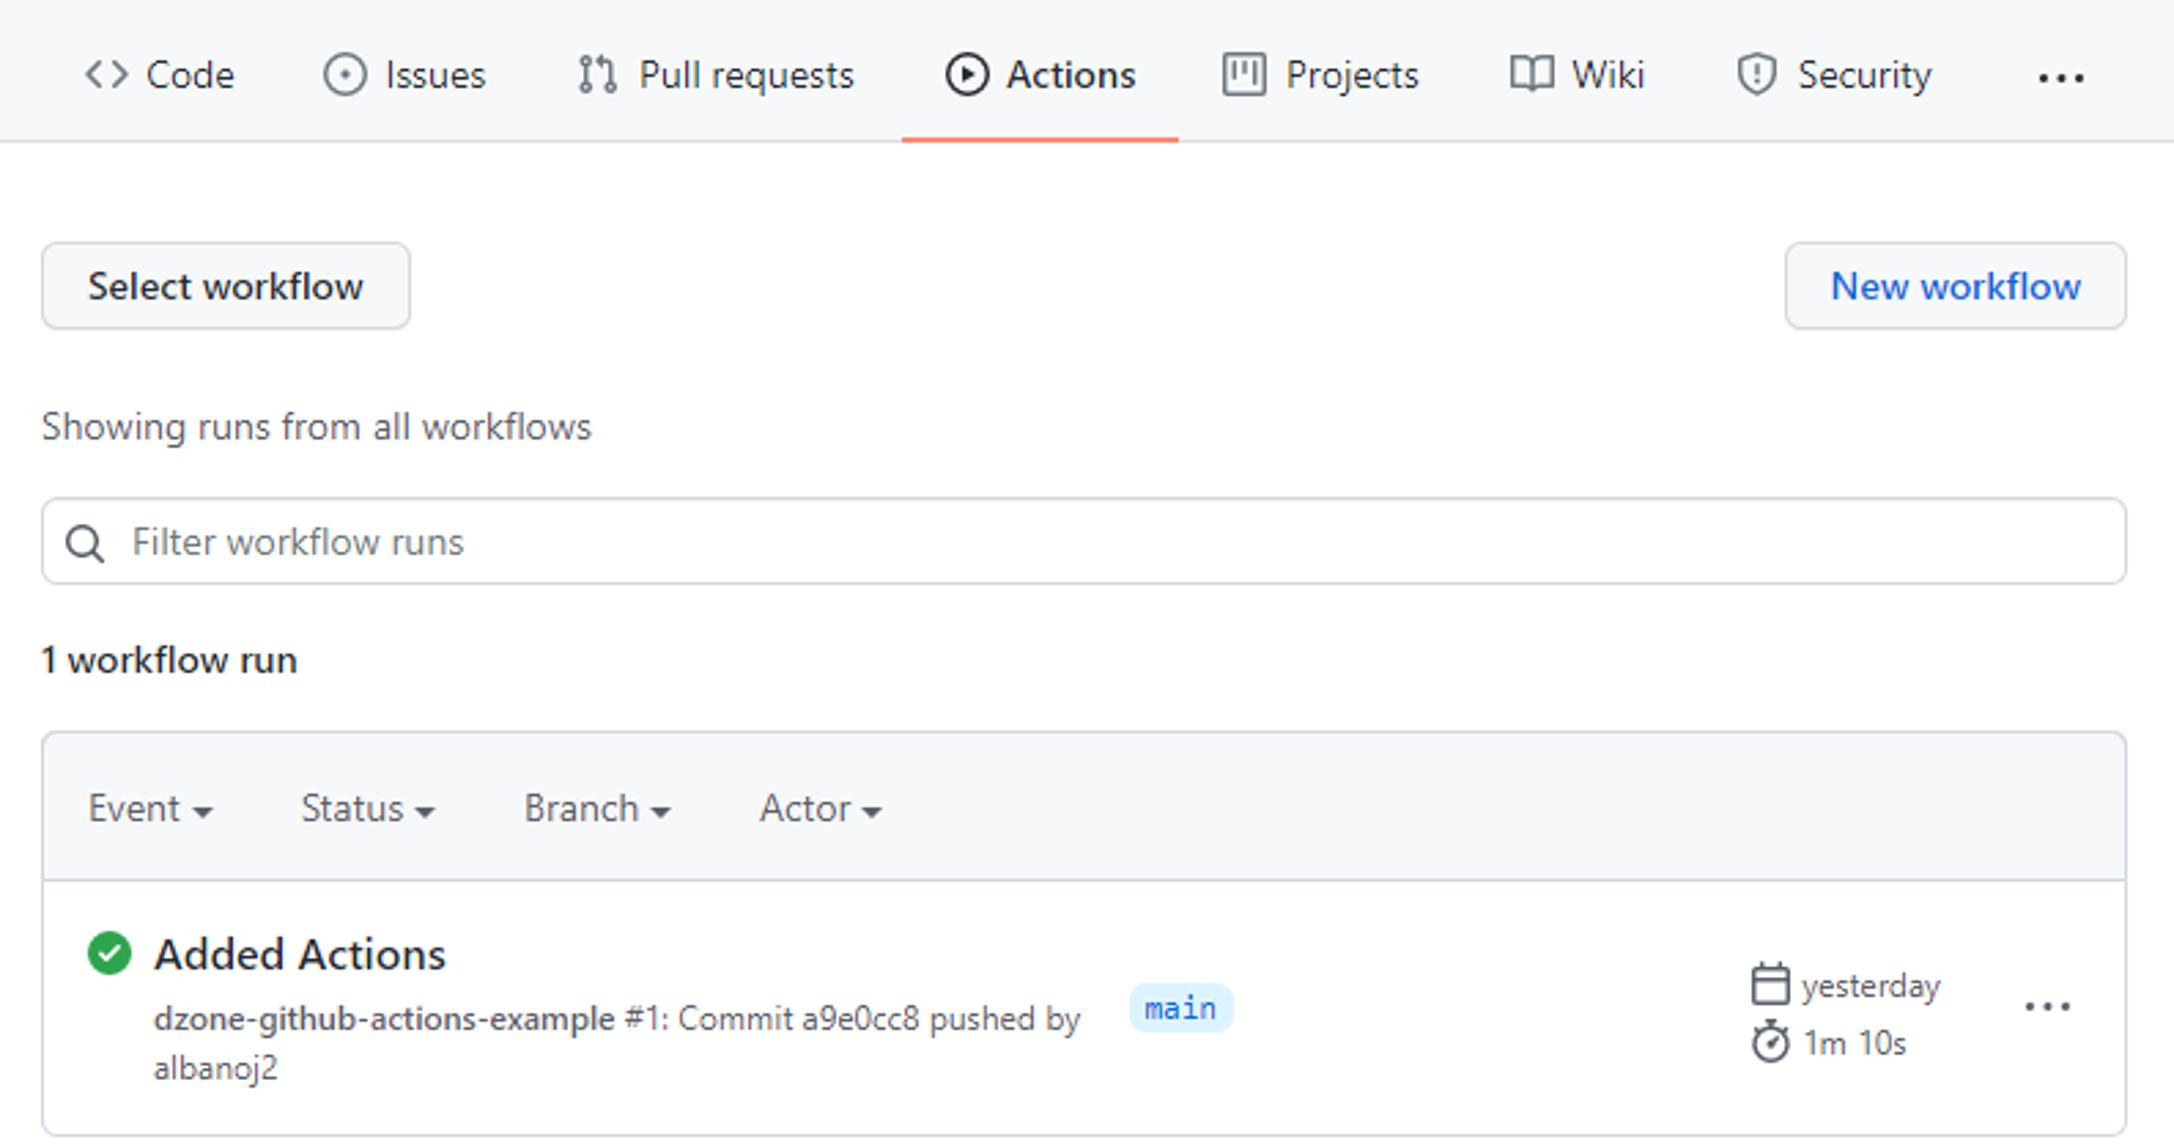Viewport: 2174px width, 1144px height.
Task: Click the stopwatch duration icon
Action: 1769,1041
